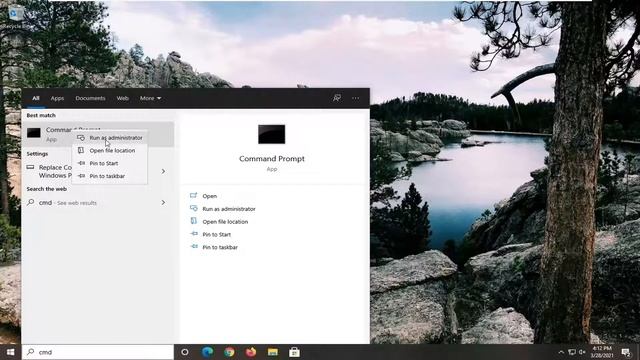The width and height of the screenshot is (640, 360).
Task: Click the Pin to taskbar pin icon in context menu
Action: click(x=81, y=176)
